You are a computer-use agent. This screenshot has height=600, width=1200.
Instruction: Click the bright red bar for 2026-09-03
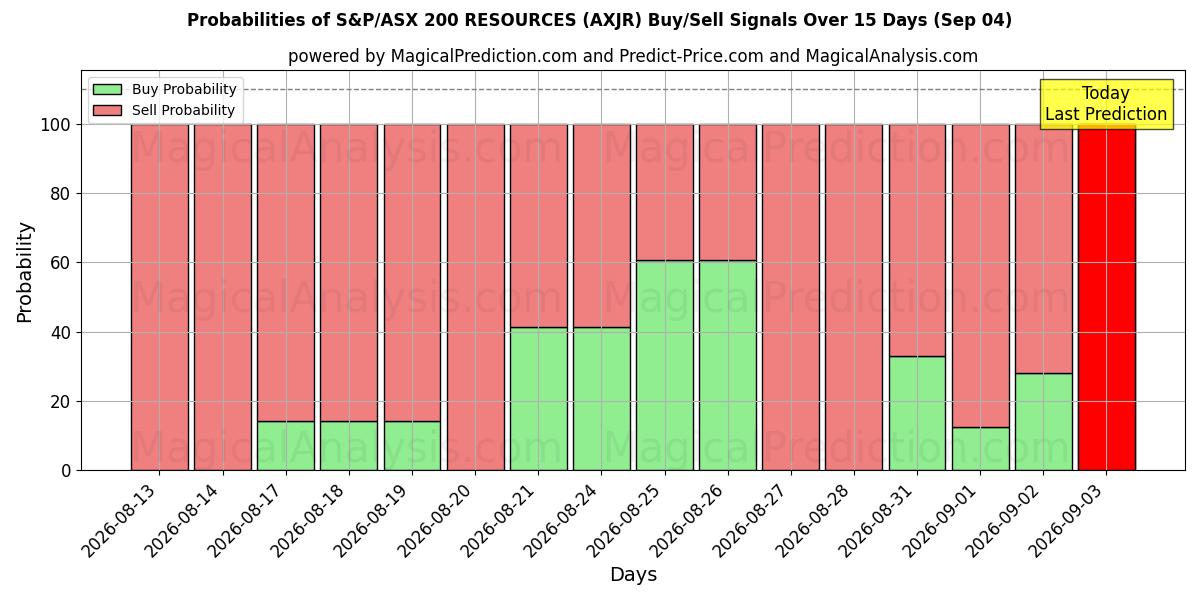tap(1106, 297)
